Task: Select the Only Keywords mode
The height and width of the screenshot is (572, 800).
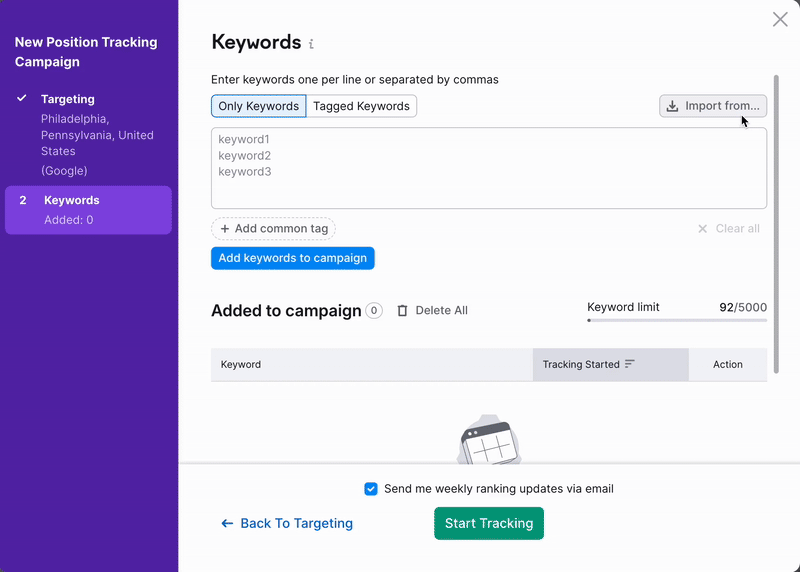Action: click(258, 106)
